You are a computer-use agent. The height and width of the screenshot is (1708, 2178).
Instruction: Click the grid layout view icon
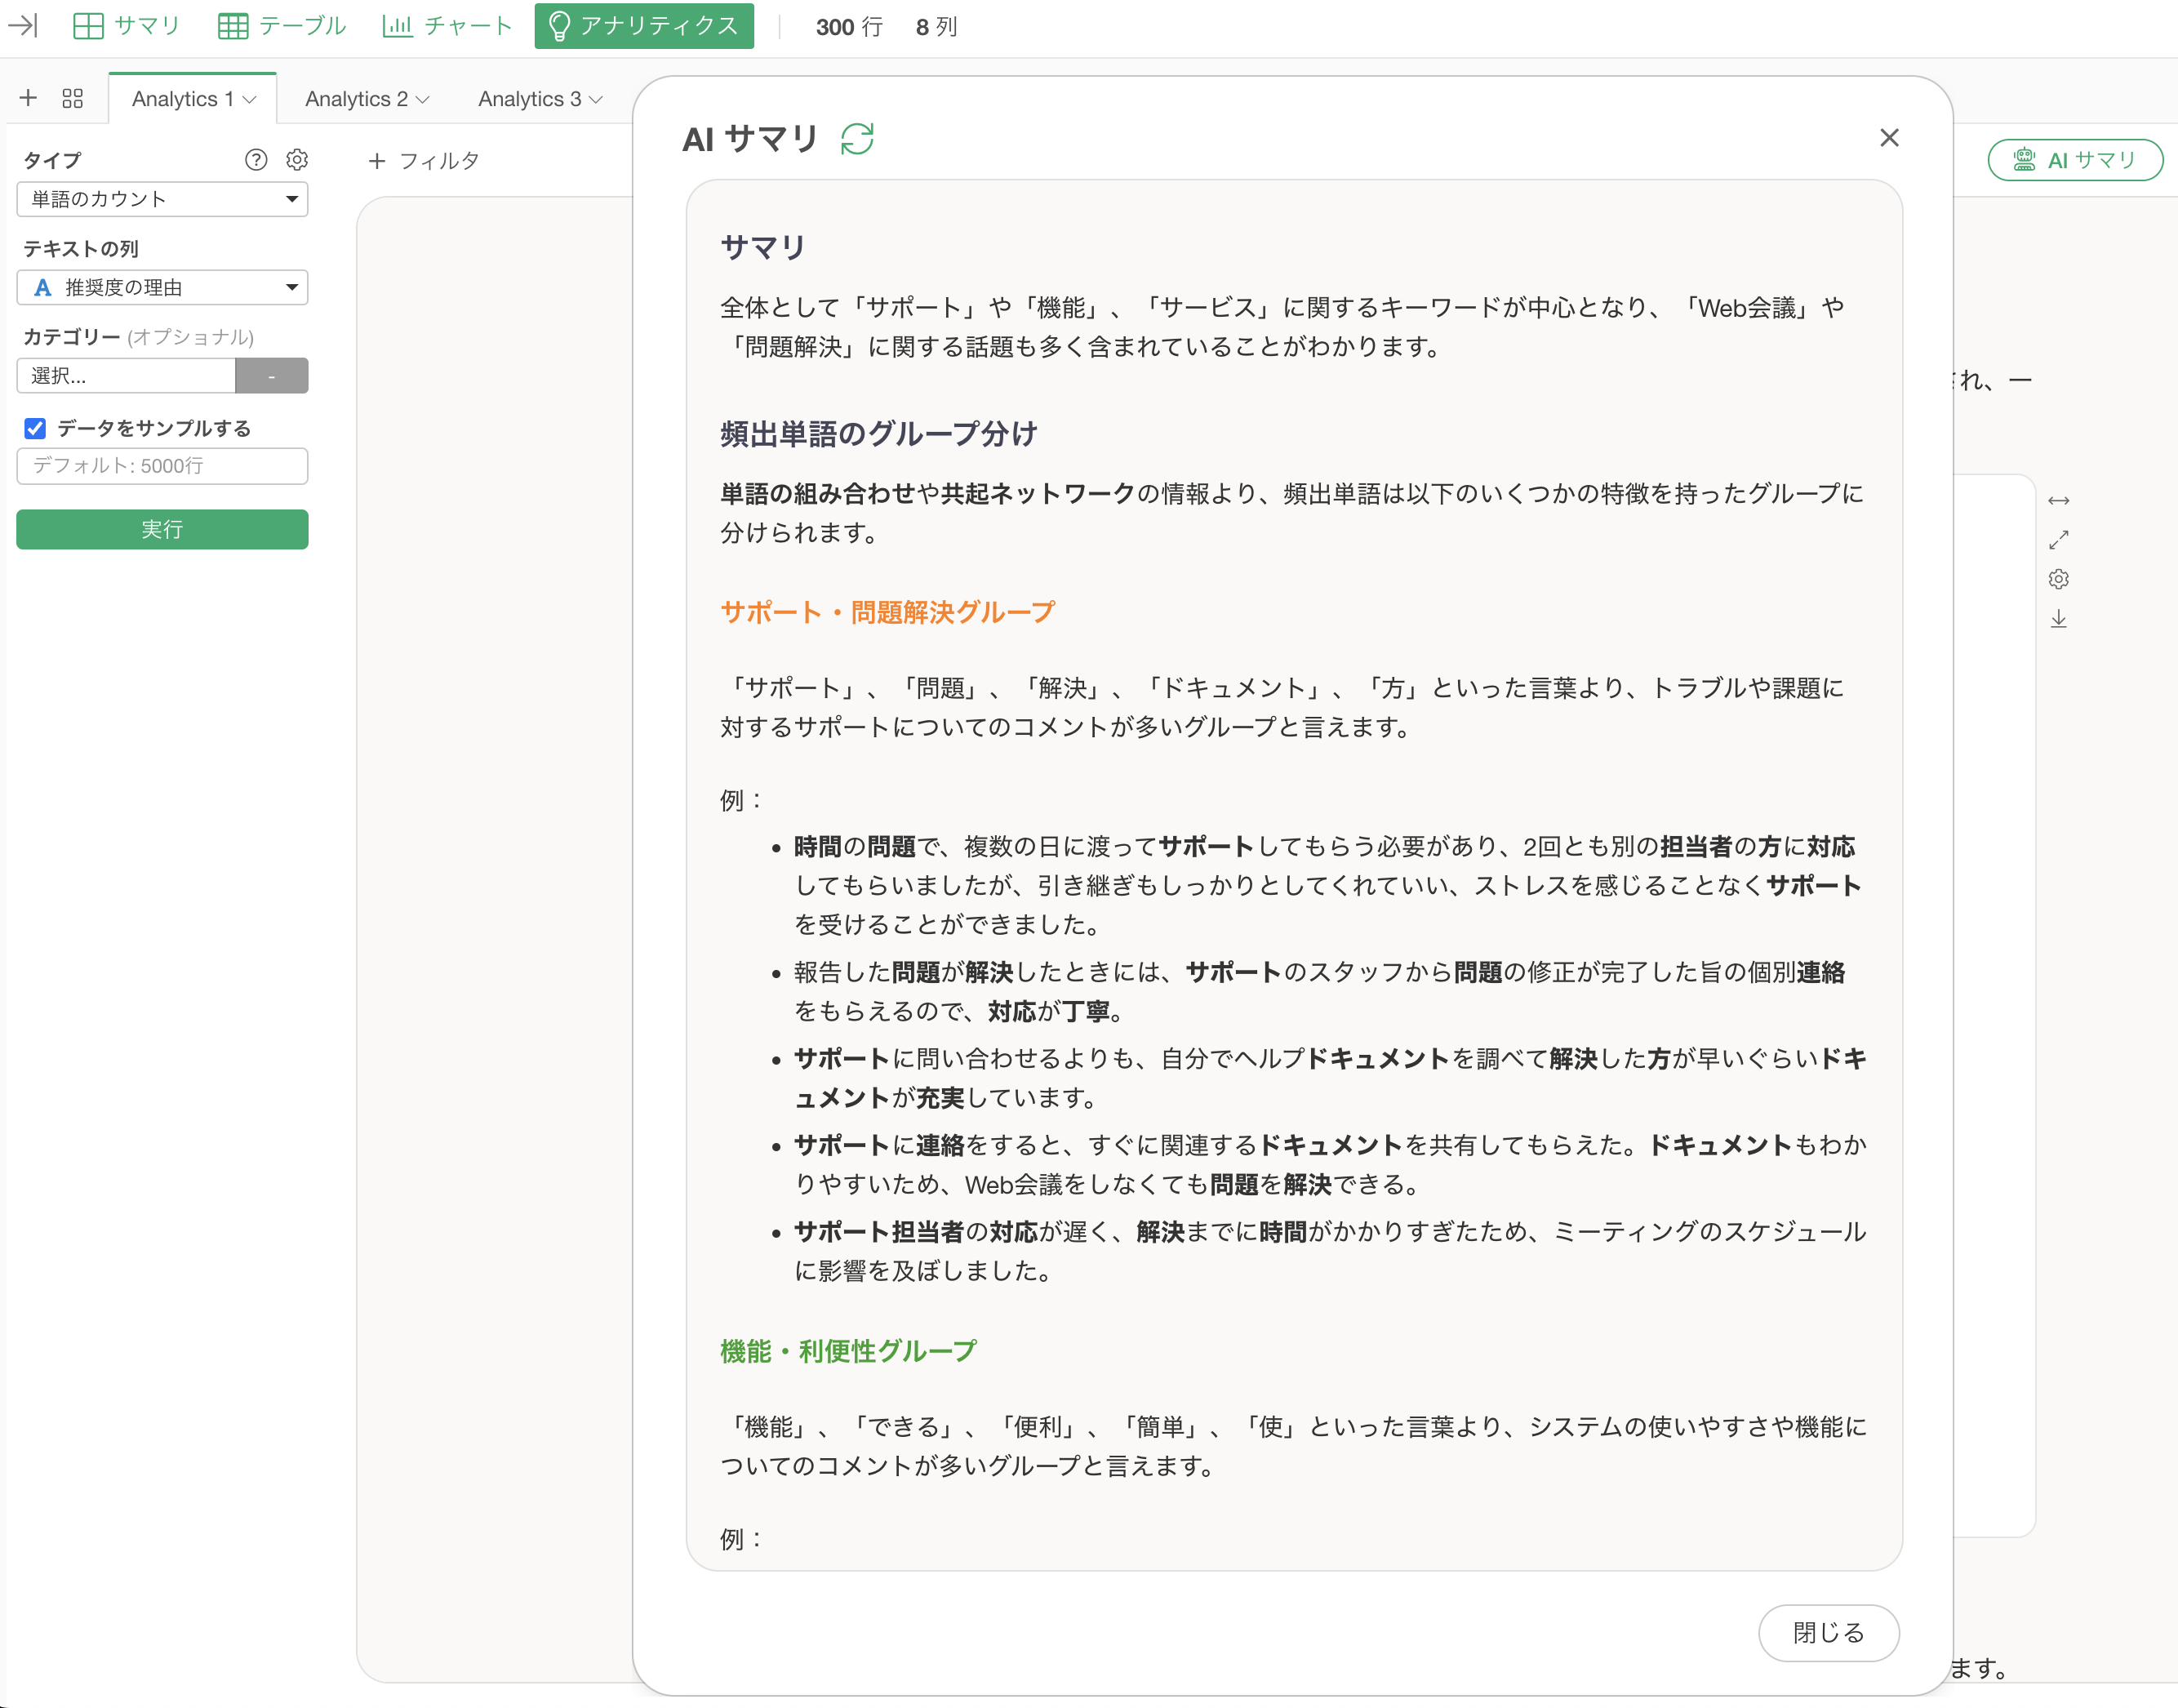[73, 98]
